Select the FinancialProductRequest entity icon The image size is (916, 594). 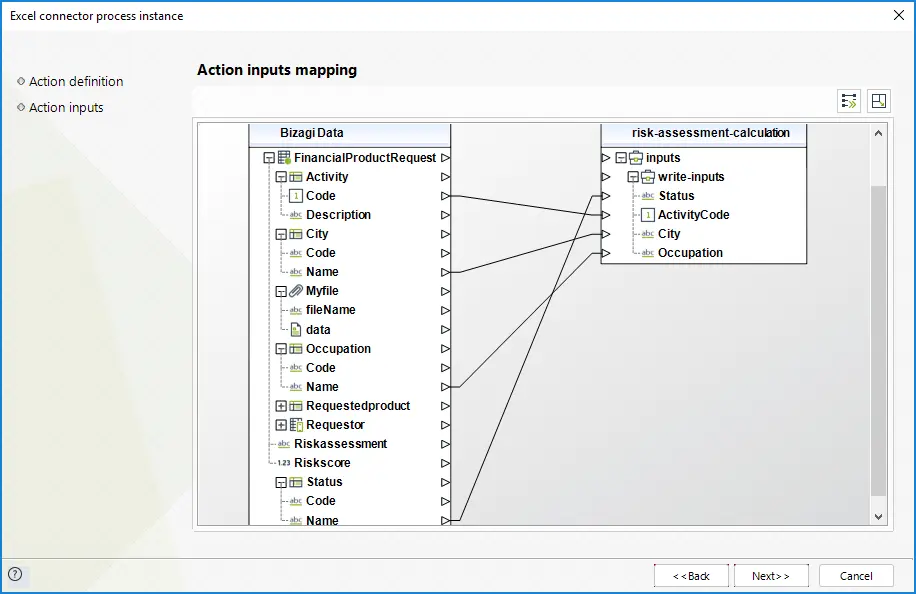(x=284, y=158)
